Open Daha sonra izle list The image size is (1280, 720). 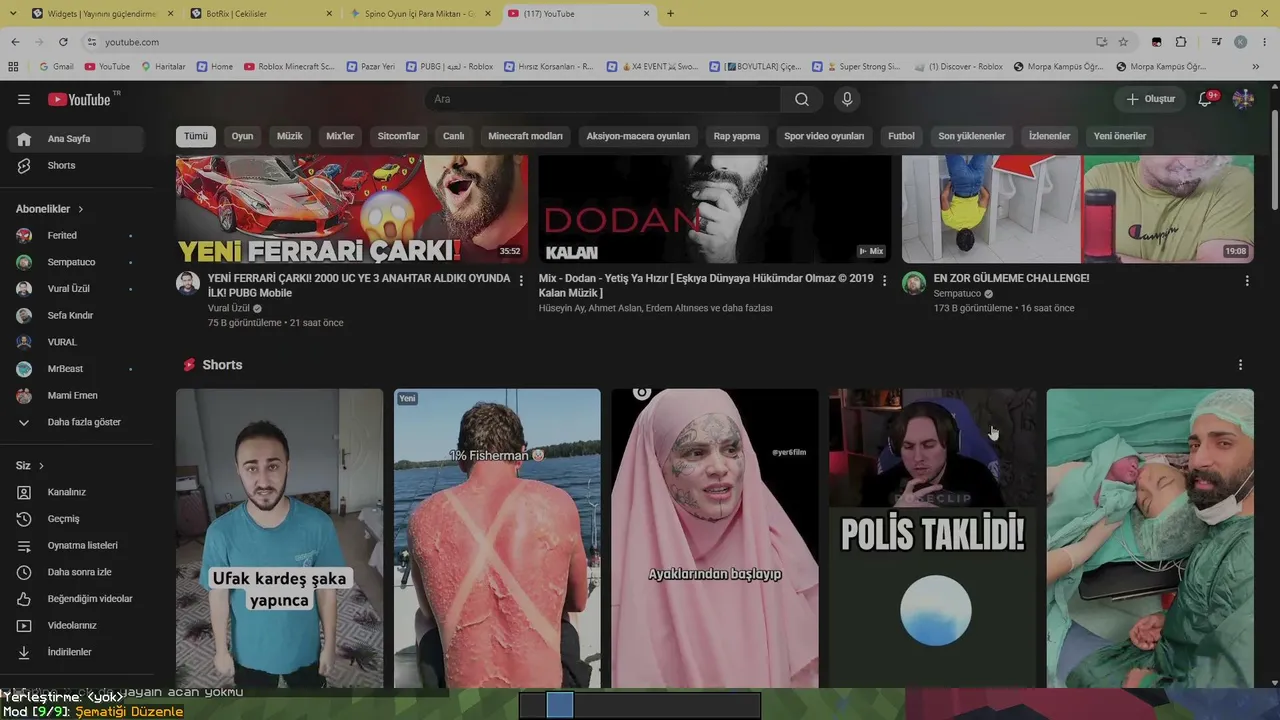click(x=76, y=572)
